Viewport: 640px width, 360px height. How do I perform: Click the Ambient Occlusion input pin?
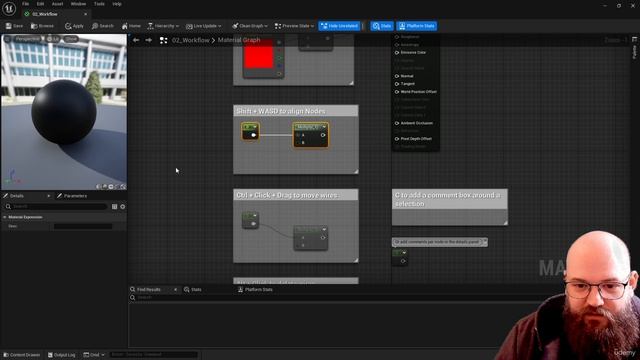(x=397, y=123)
